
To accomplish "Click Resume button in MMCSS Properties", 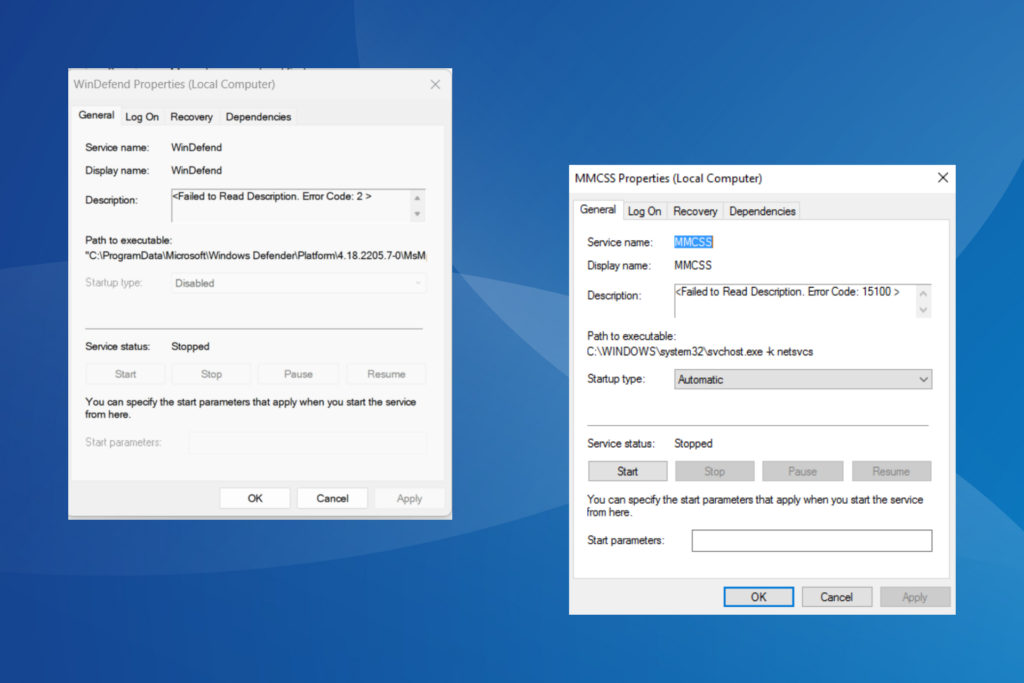I will pyautogui.click(x=891, y=471).
